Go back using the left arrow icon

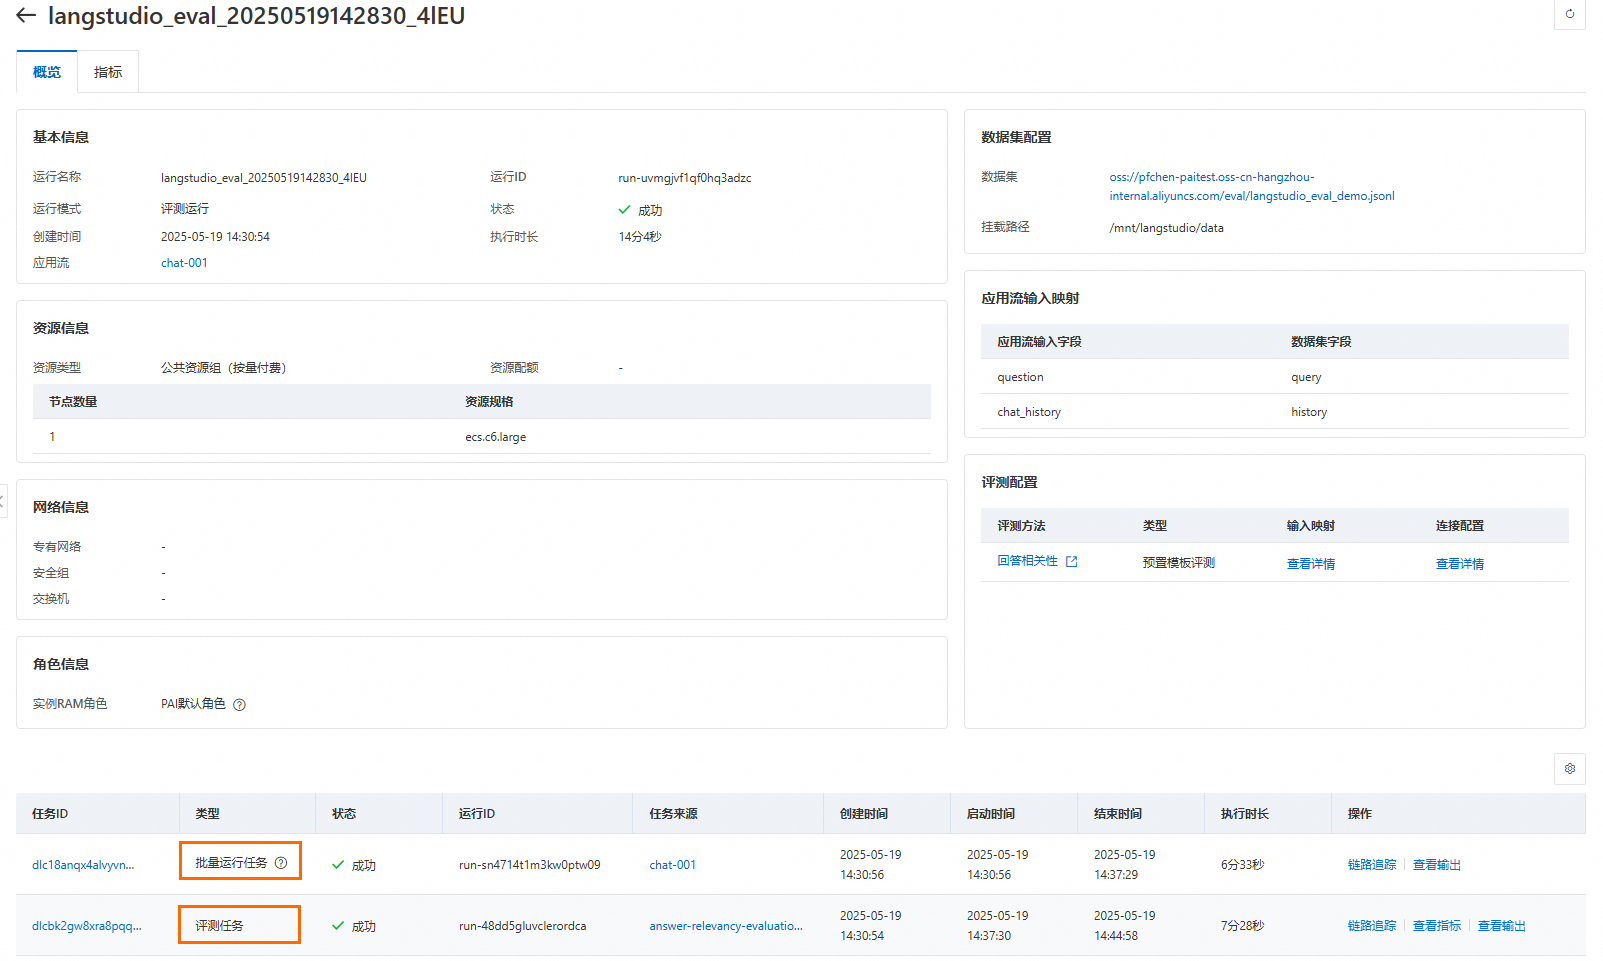tap(26, 15)
